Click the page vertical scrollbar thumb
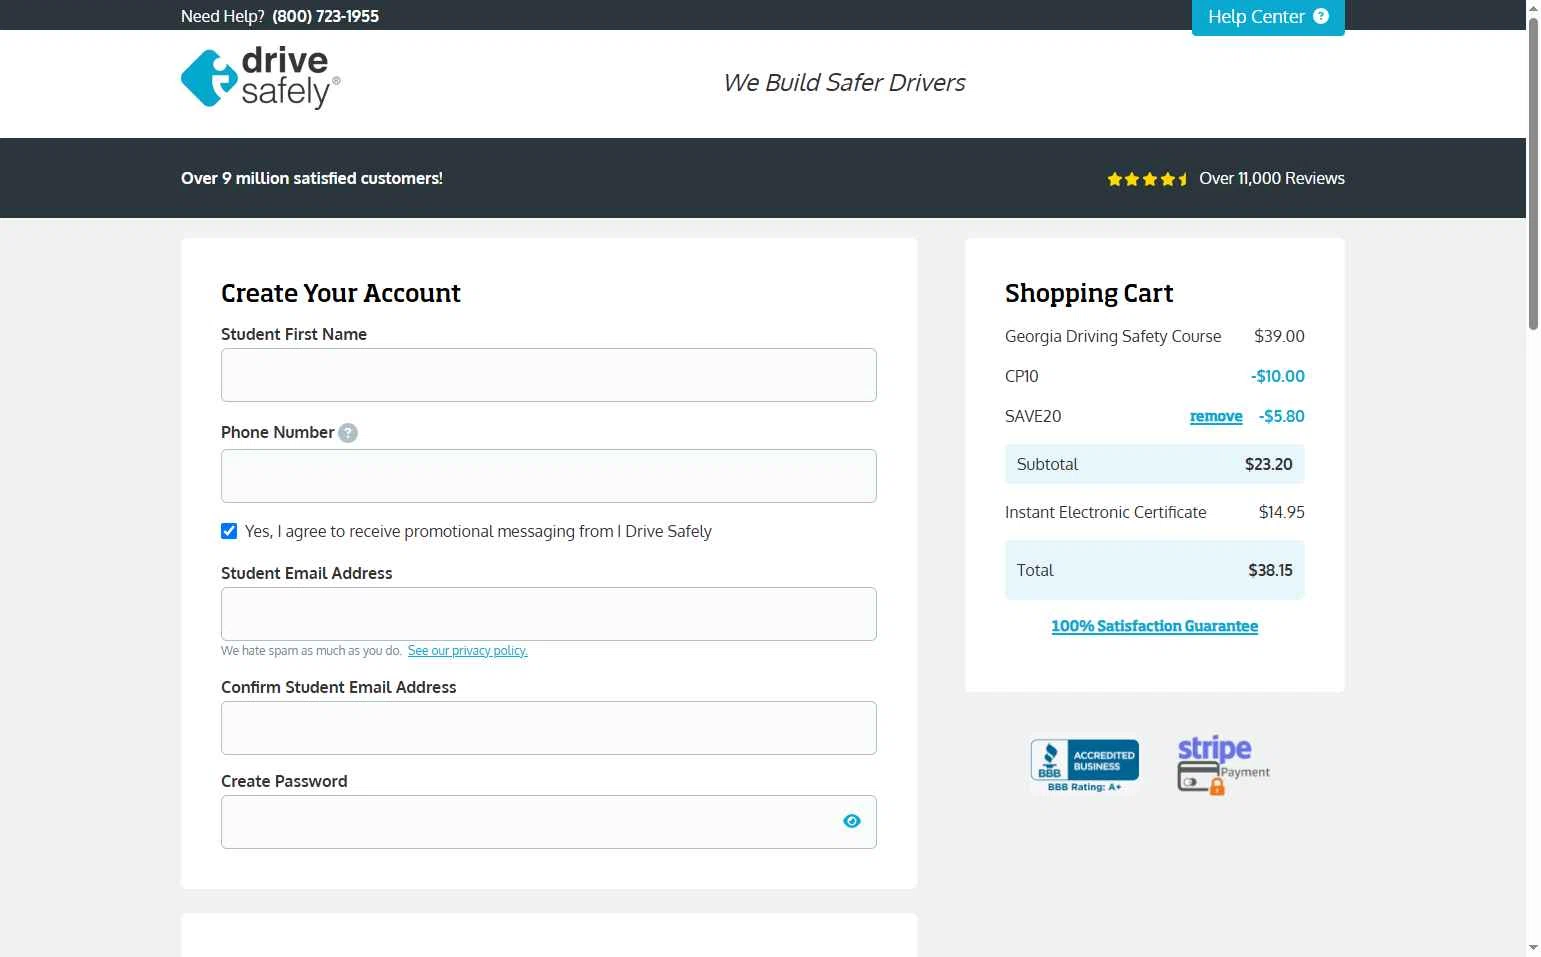 pos(1533,173)
